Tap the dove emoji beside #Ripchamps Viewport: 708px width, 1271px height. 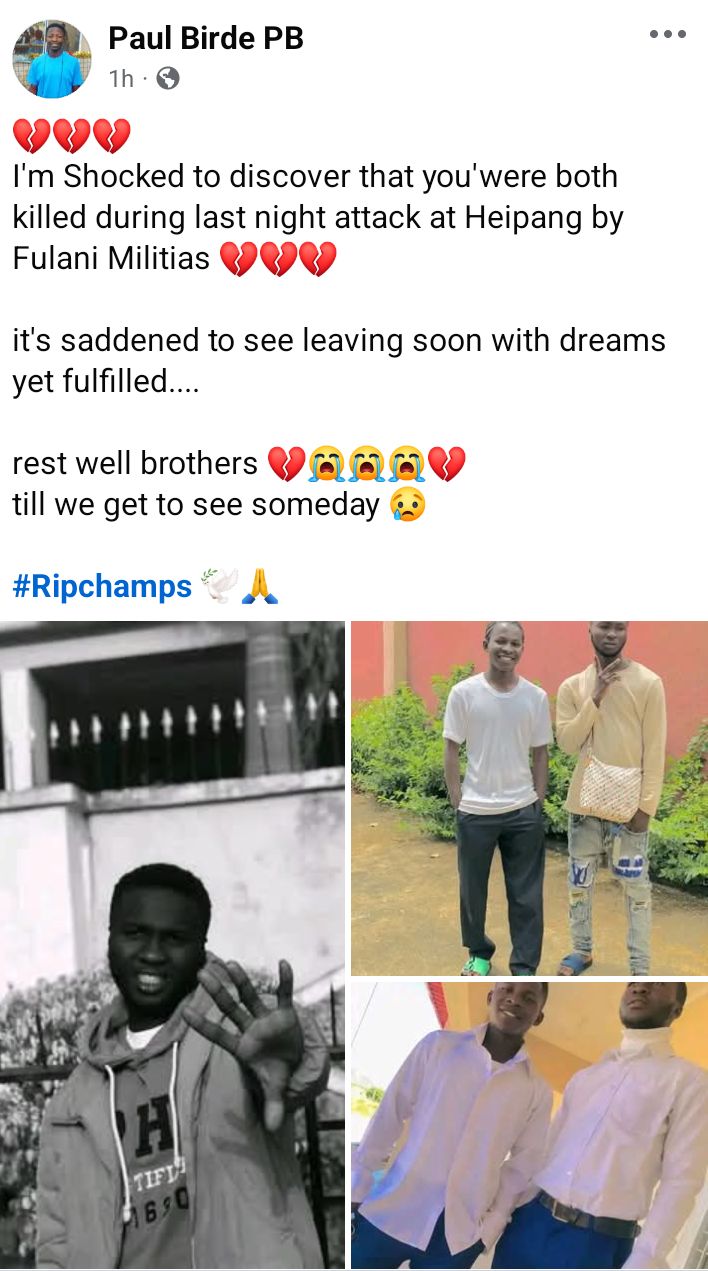(219, 586)
